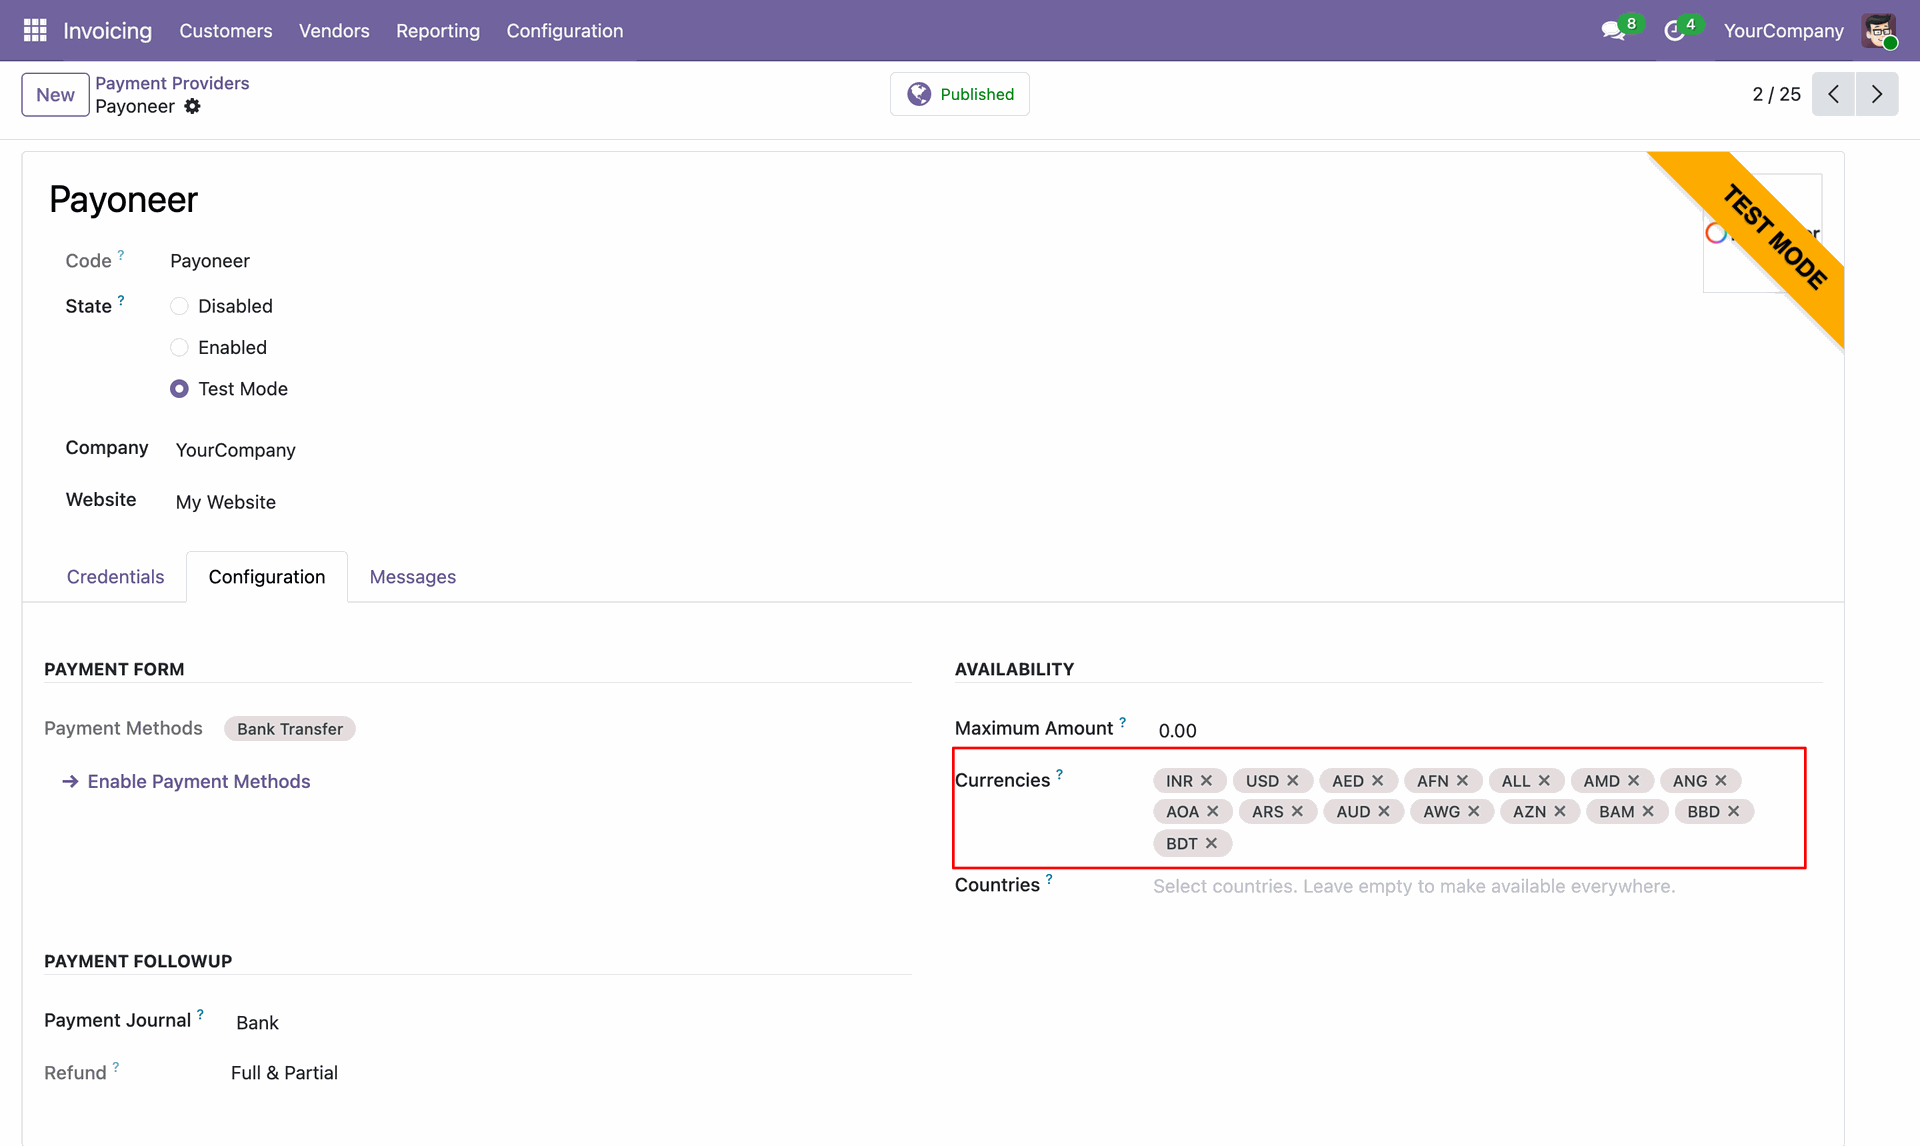The height and width of the screenshot is (1146, 1920).
Task: Remove the AMD currency tag
Action: click(x=1634, y=780)
